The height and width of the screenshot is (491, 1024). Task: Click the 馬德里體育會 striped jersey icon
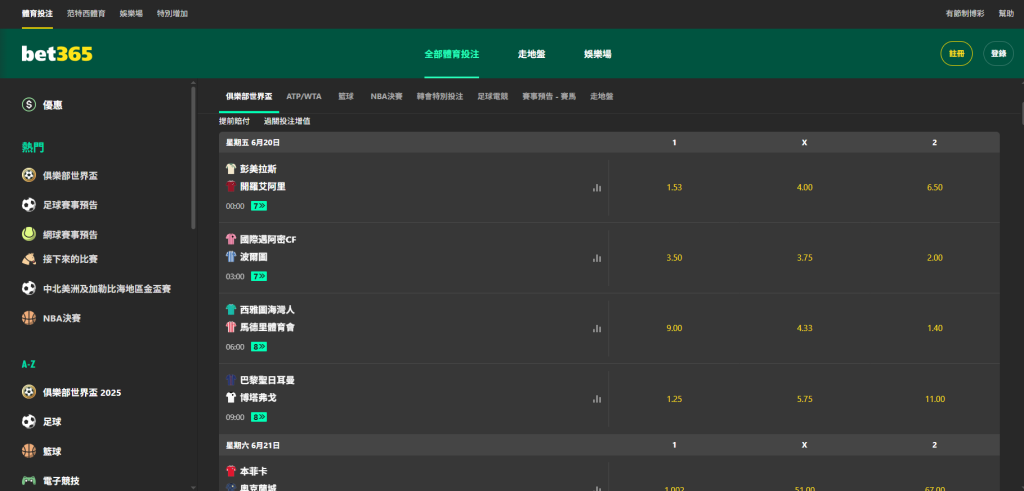click(231, 327)
